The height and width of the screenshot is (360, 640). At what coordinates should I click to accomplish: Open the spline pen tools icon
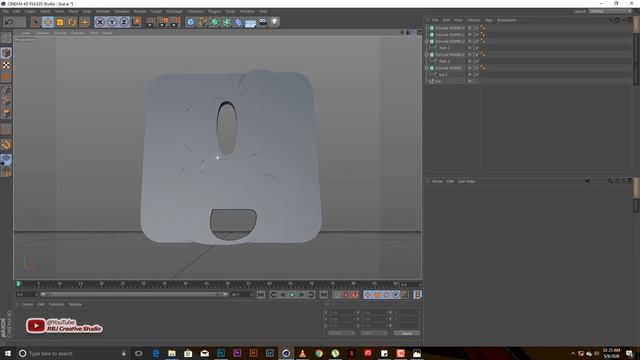coord(202,22)
